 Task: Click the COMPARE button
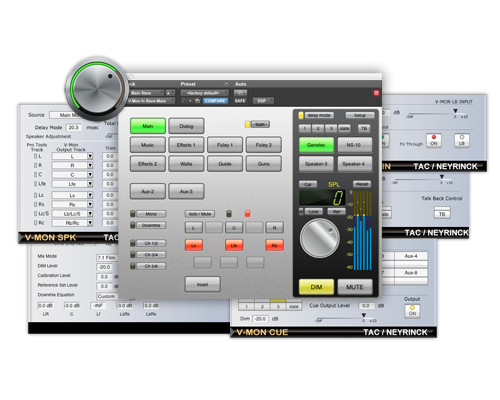[215, 101]
